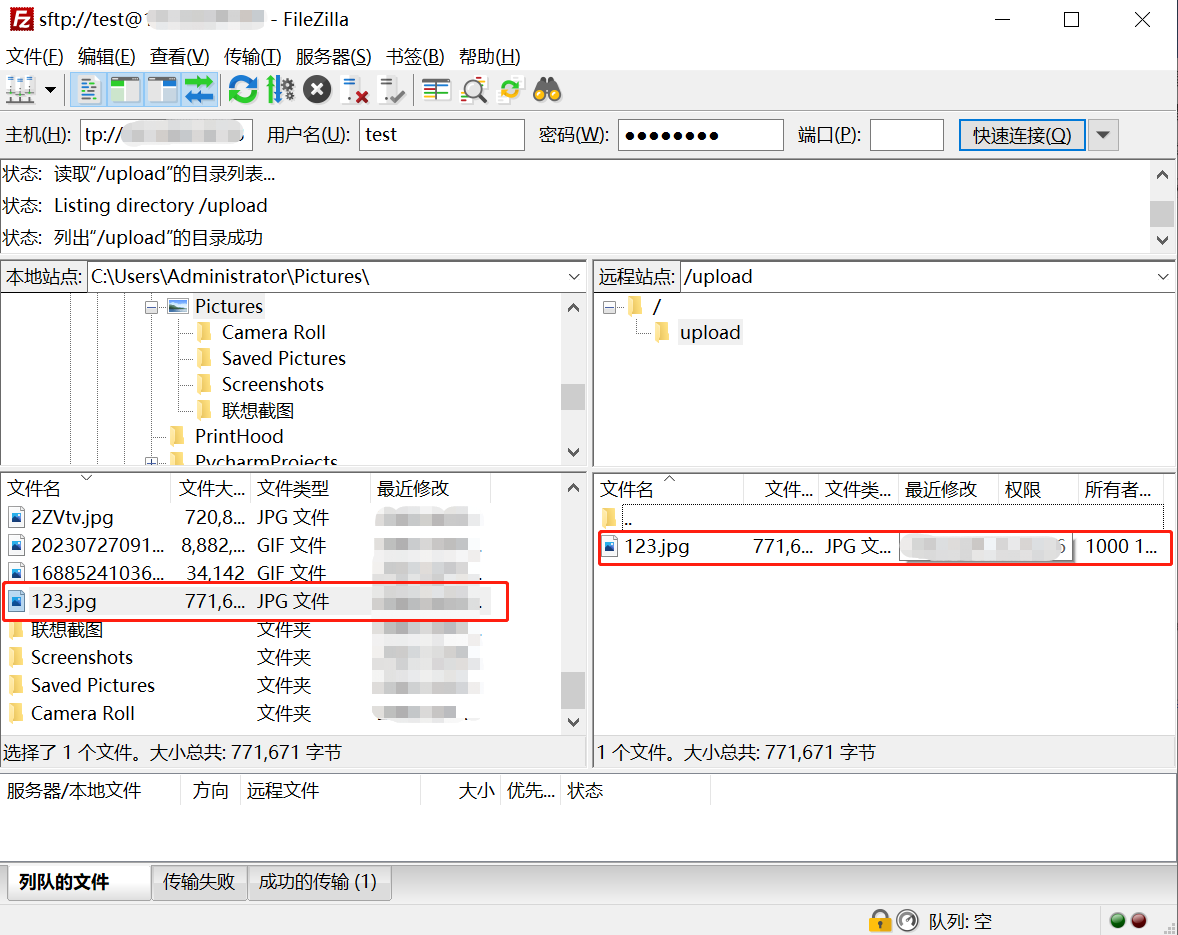Collapse the remote root folder node
The image size is (1178, 935).
coord(609,307)
